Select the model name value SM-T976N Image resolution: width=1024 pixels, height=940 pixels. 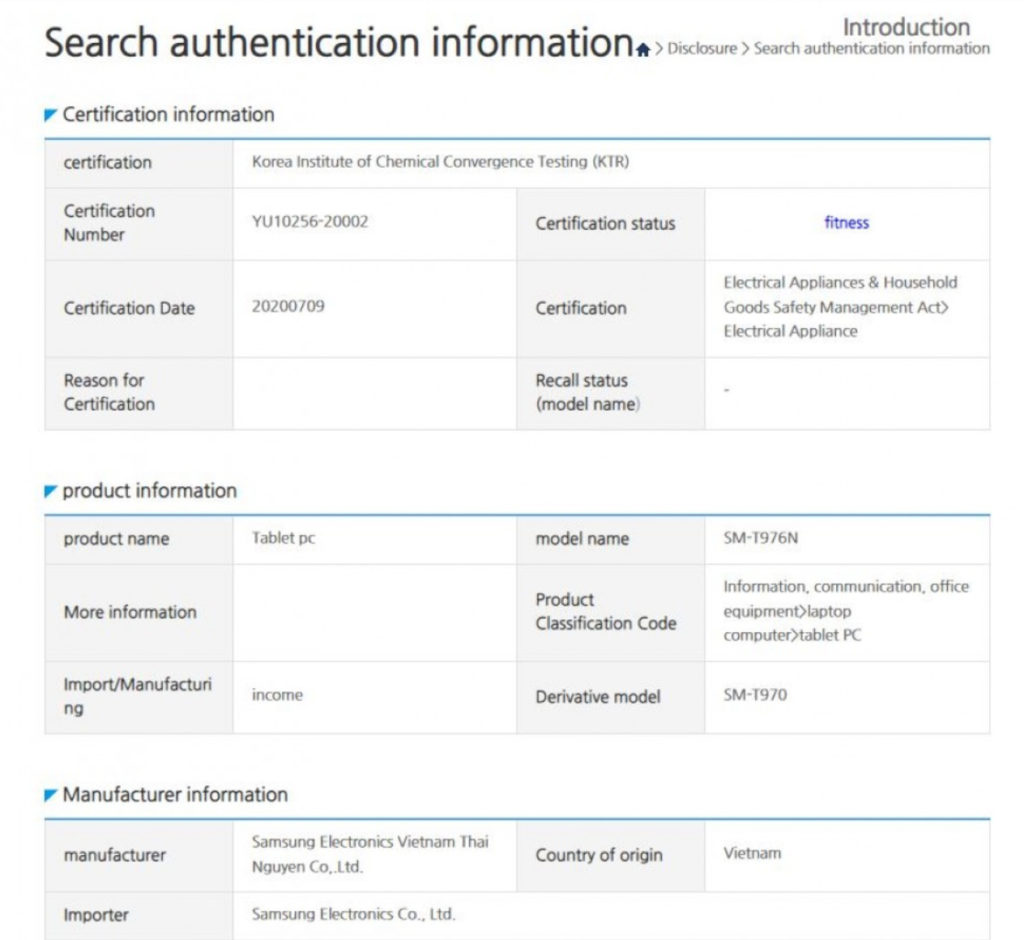(761, 538)
